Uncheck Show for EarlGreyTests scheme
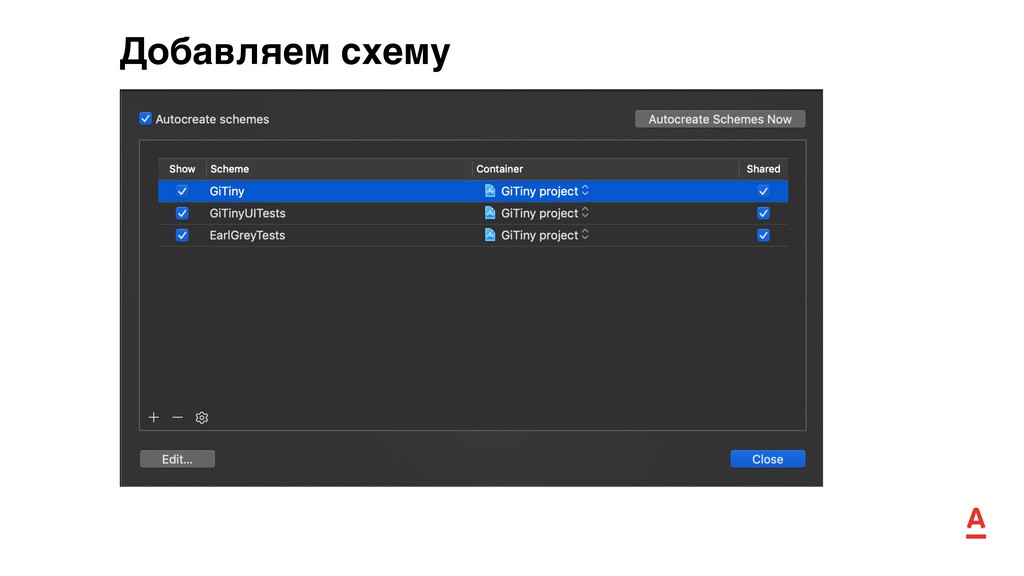 click(x=182, y=235)
